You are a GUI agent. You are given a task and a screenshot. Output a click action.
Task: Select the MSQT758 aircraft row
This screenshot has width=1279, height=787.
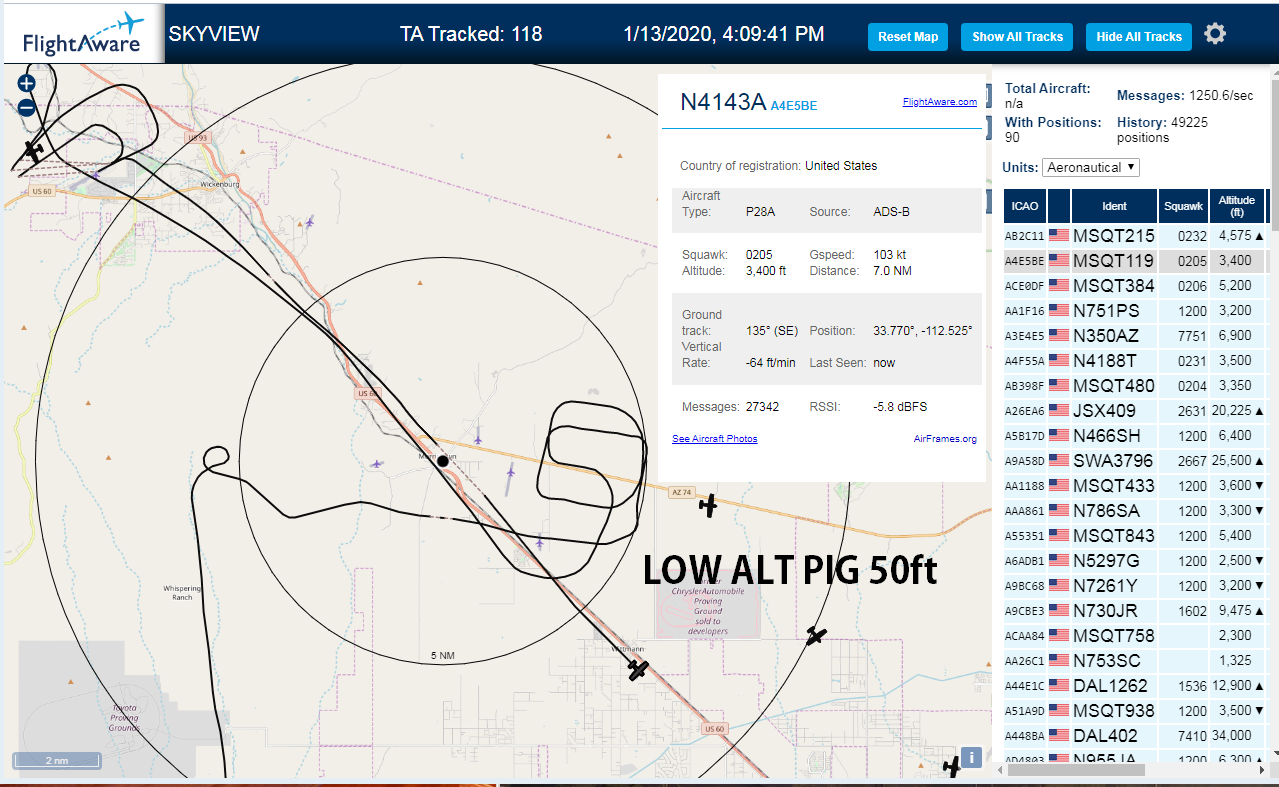tap(1136, 636)
